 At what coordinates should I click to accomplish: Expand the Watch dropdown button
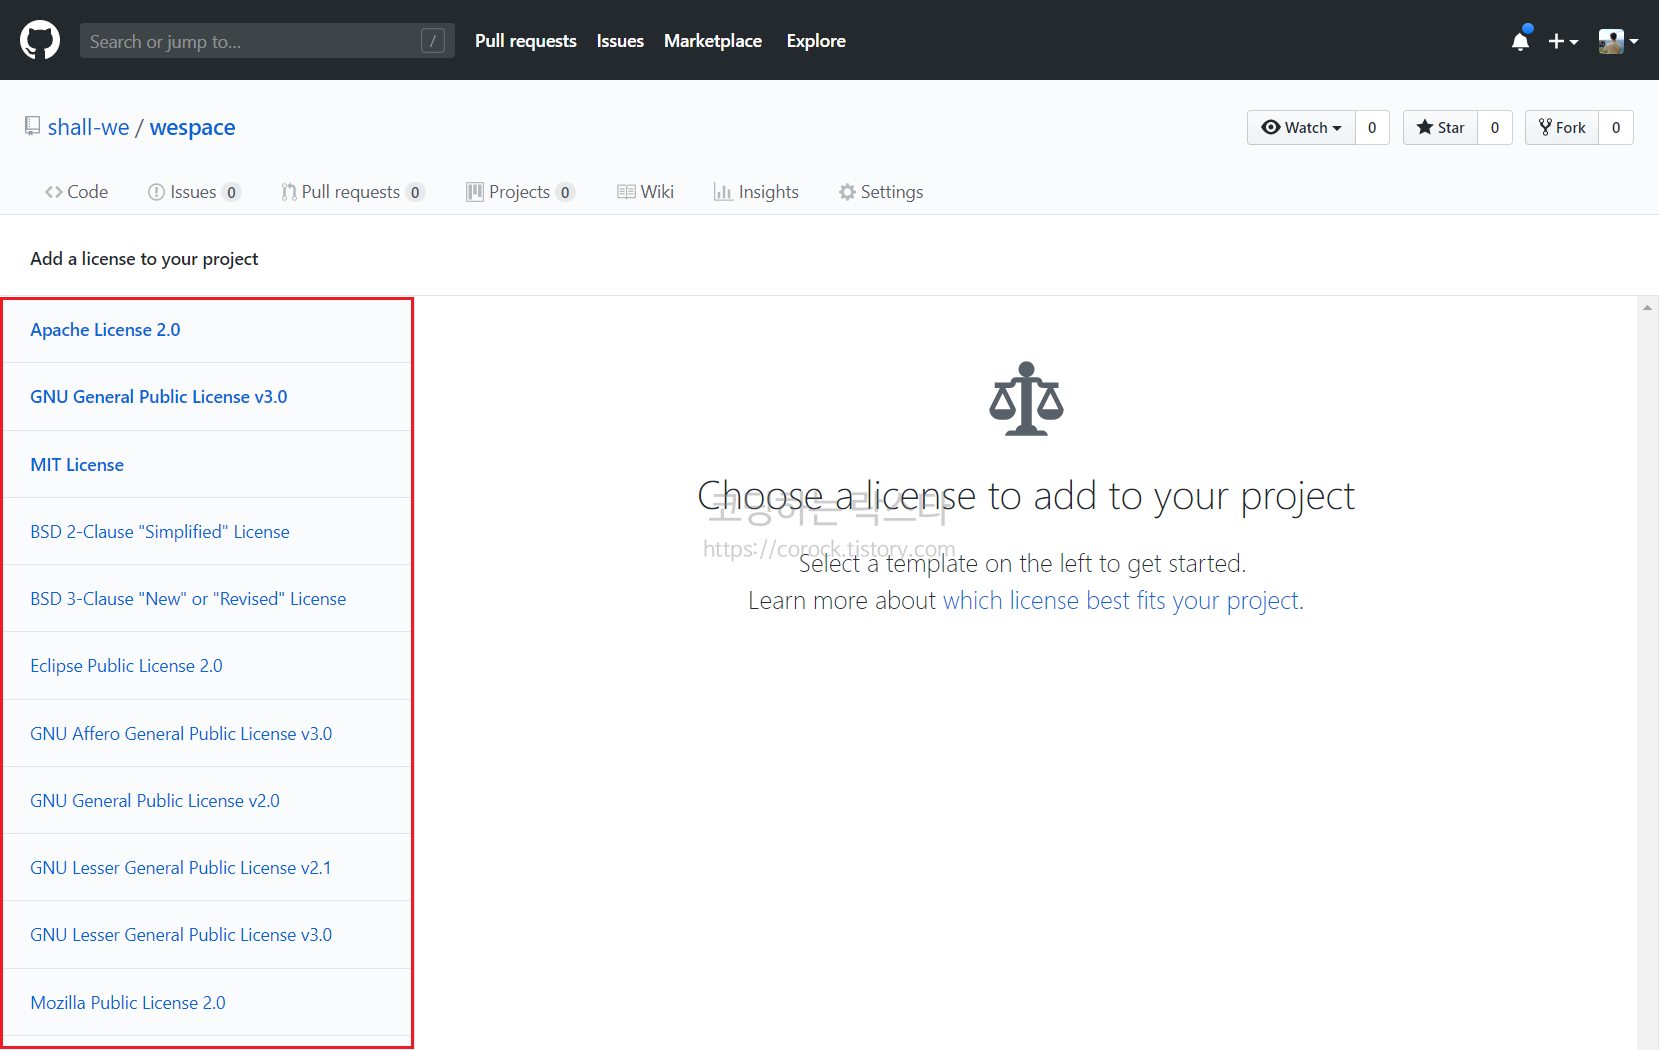click(x=1301, y=127)
